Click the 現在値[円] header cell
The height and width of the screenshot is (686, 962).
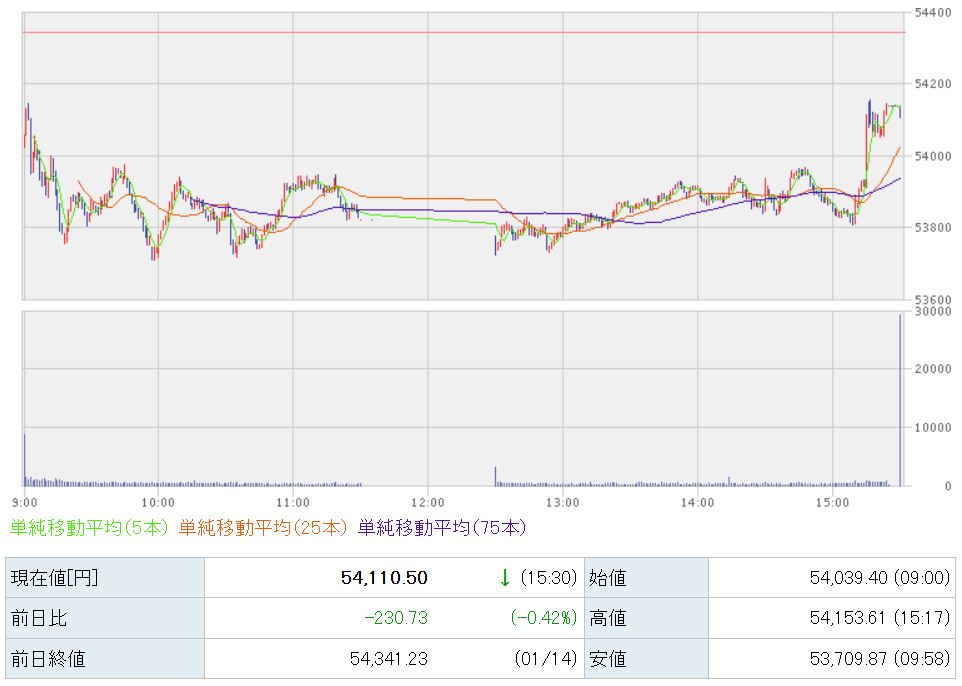[55, 578]
